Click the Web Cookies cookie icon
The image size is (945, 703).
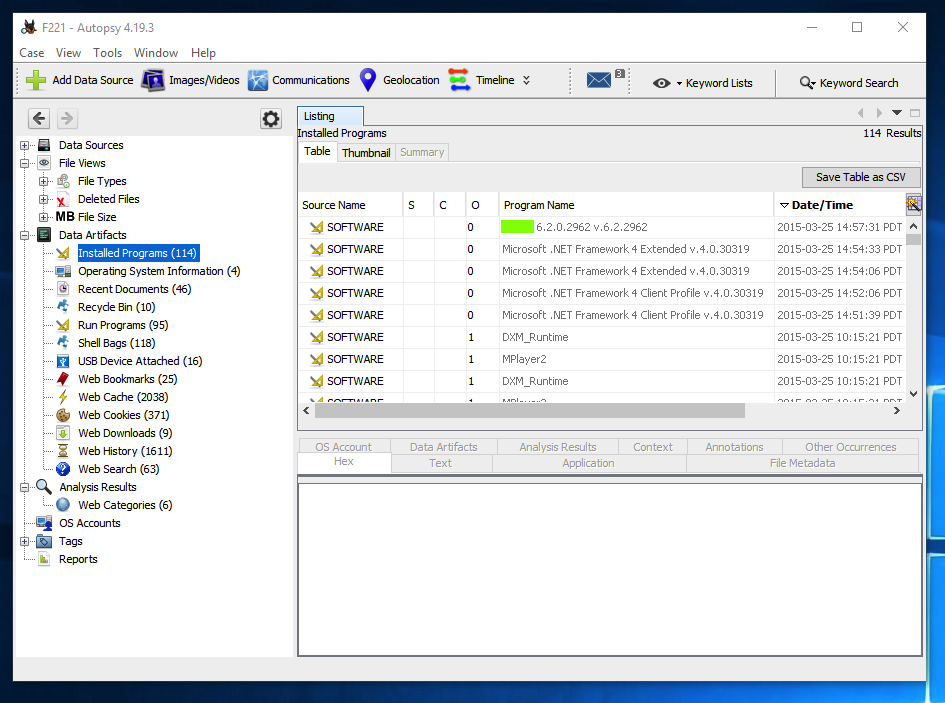(63, 415)
